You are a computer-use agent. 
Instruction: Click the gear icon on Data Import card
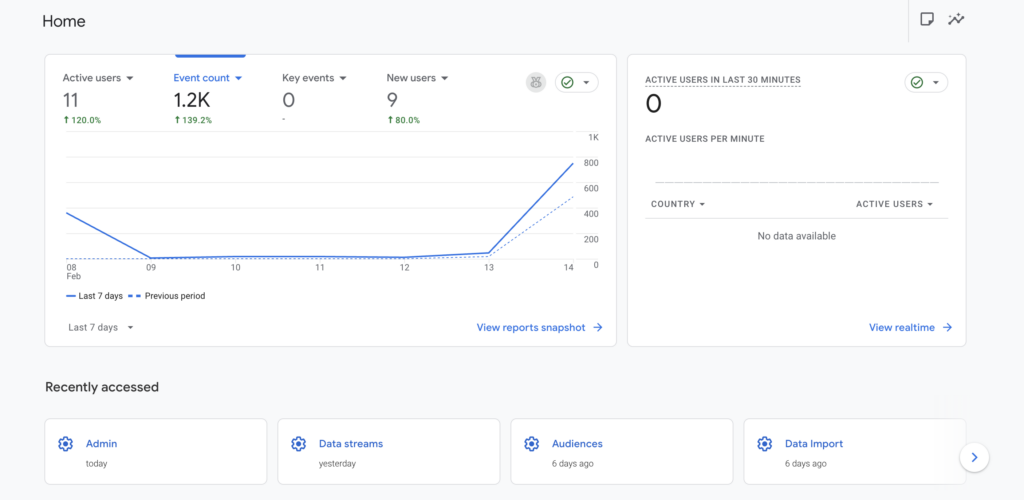pyautogui.click(x=764, y=444)
